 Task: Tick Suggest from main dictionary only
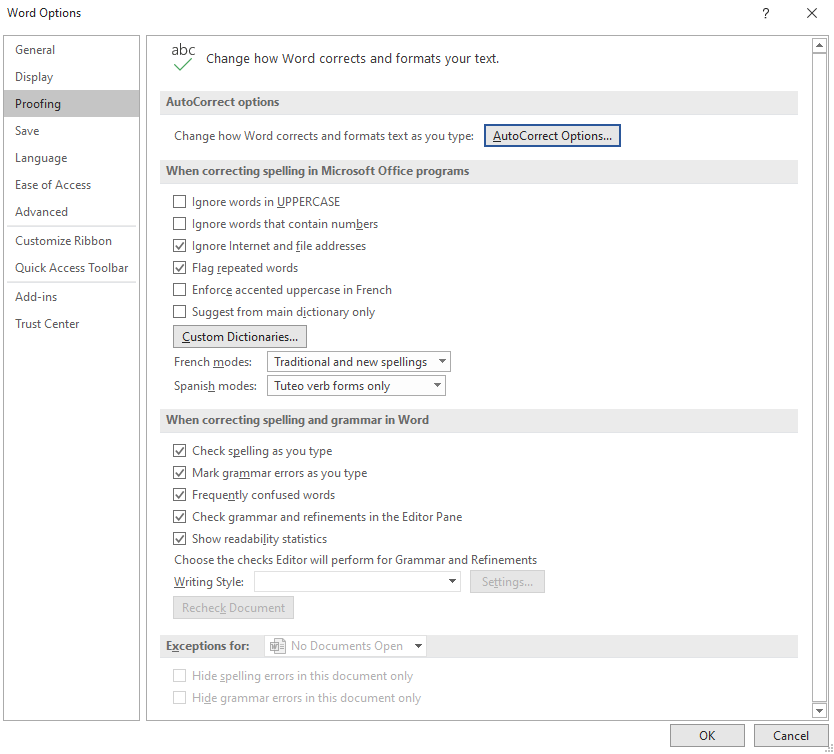(x=180, y=312)
